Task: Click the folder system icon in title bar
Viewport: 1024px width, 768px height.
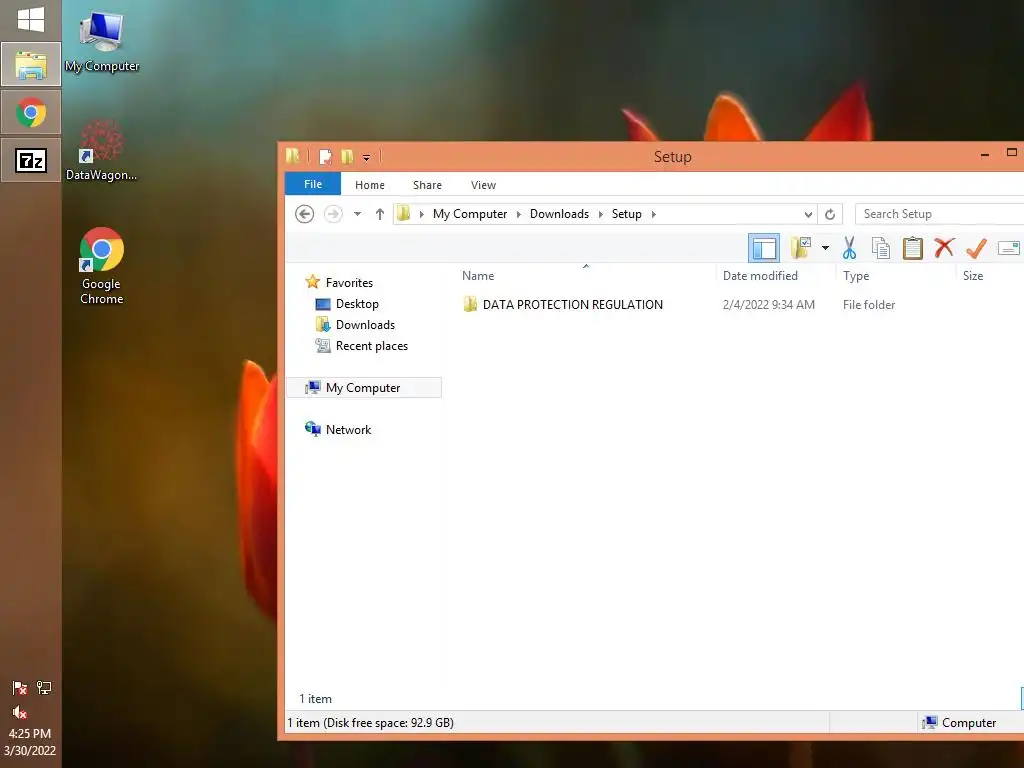Action: tap(293, 156)
